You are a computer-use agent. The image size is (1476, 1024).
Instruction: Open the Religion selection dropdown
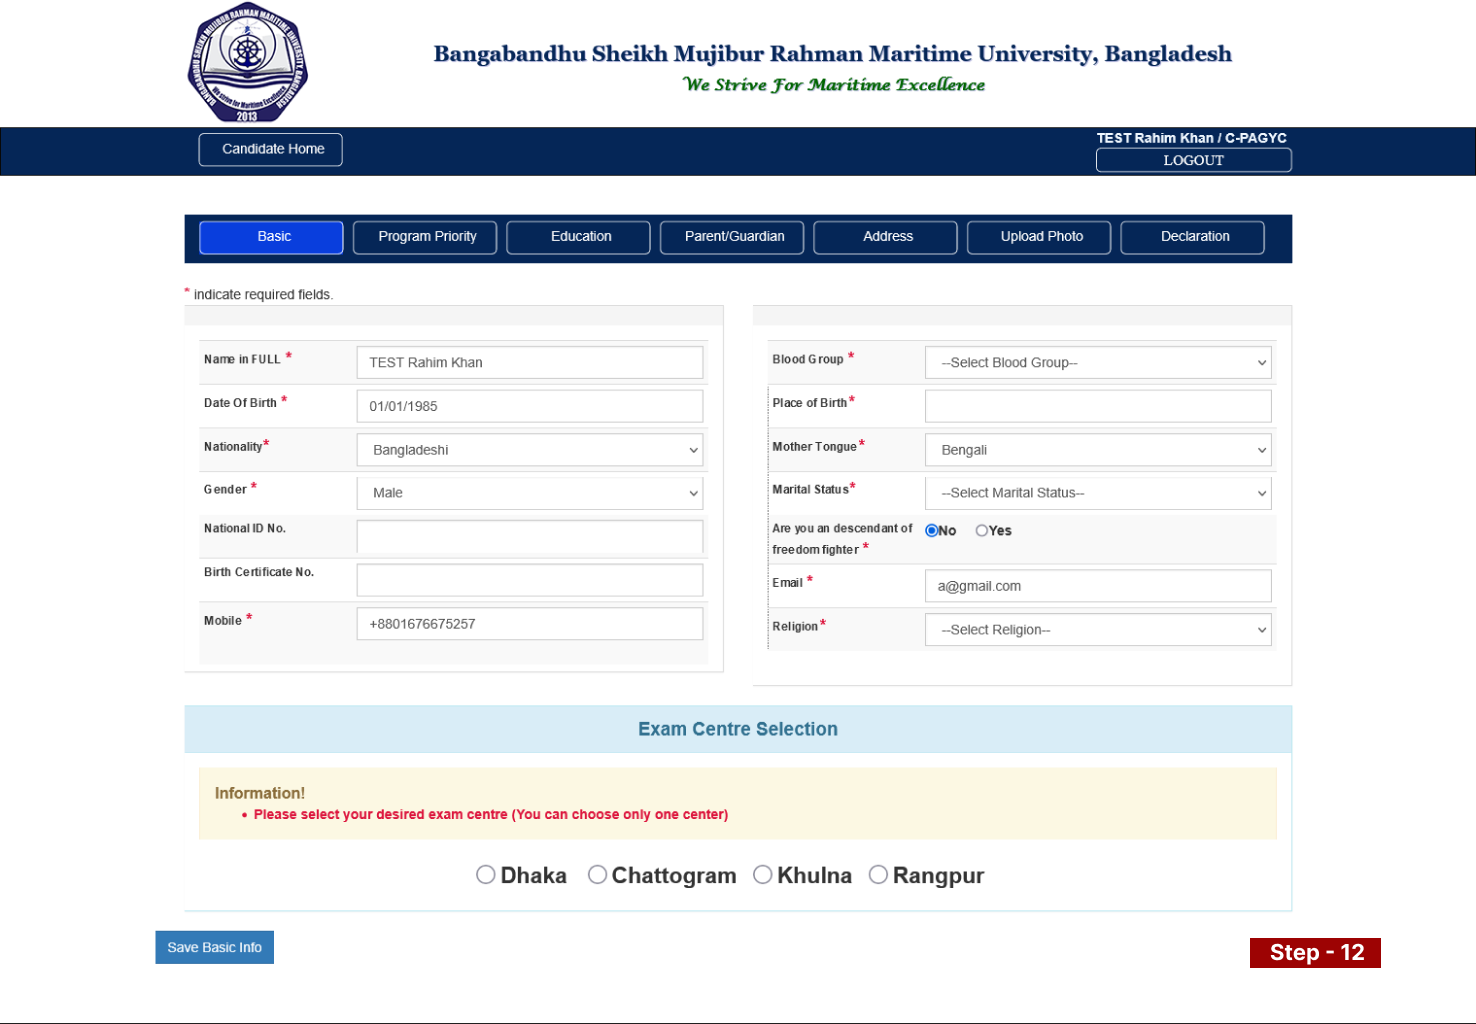[1097, 630]
